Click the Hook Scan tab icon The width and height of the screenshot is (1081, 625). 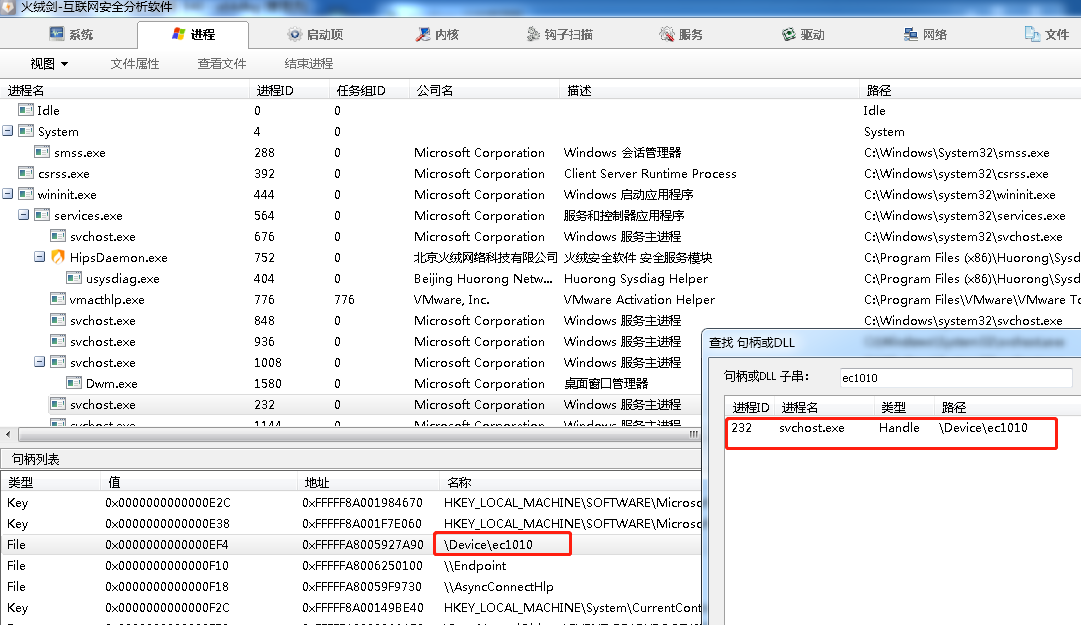point(534,34)
